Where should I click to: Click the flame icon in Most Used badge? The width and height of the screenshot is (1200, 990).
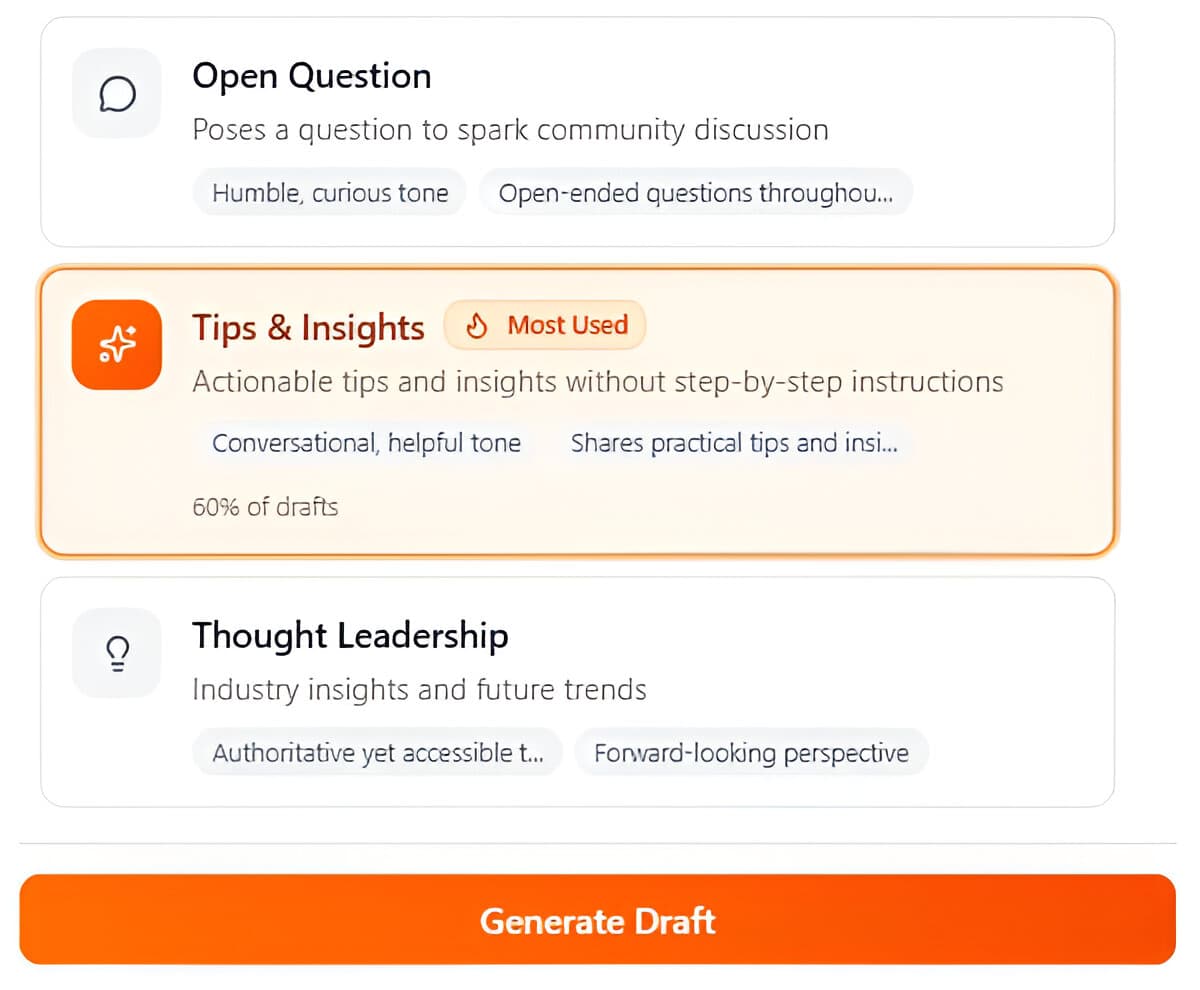(x=477, y=324)
